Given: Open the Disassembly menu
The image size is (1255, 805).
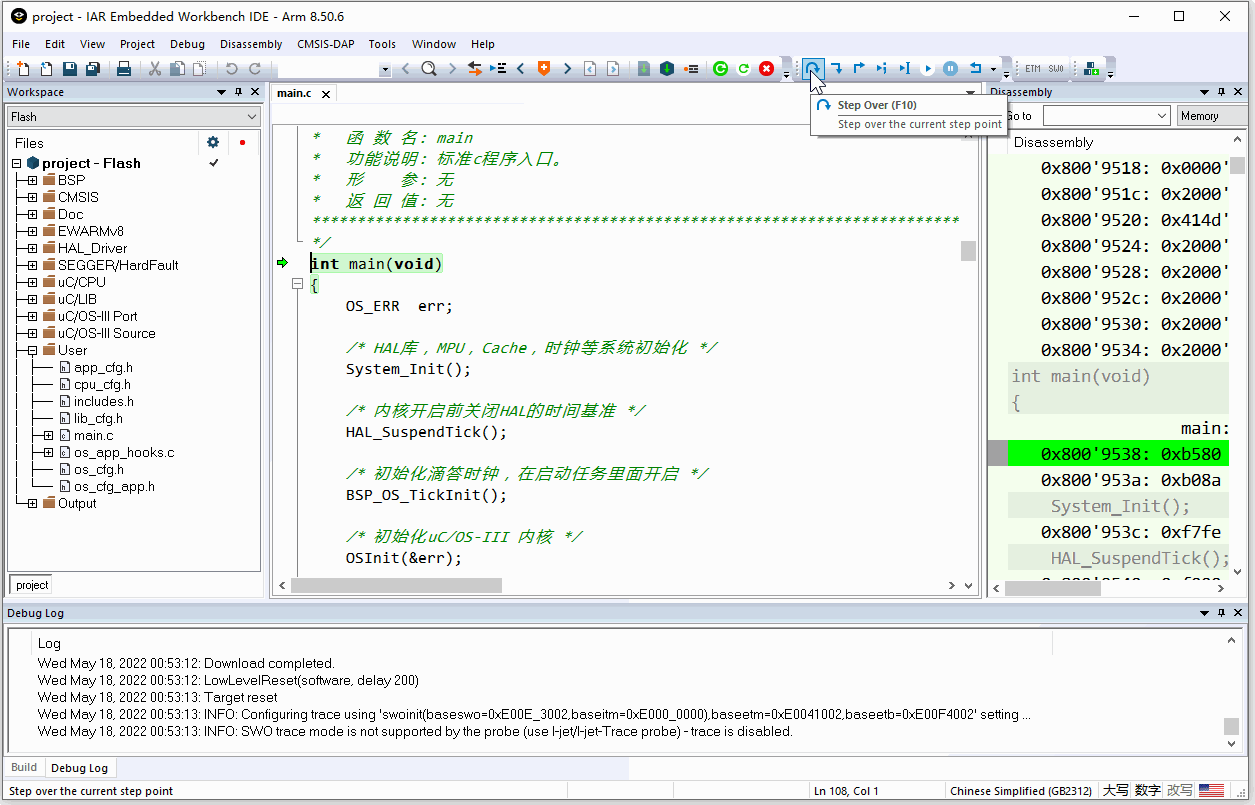Looking at the screenshot, I should (x=251, y=44).
